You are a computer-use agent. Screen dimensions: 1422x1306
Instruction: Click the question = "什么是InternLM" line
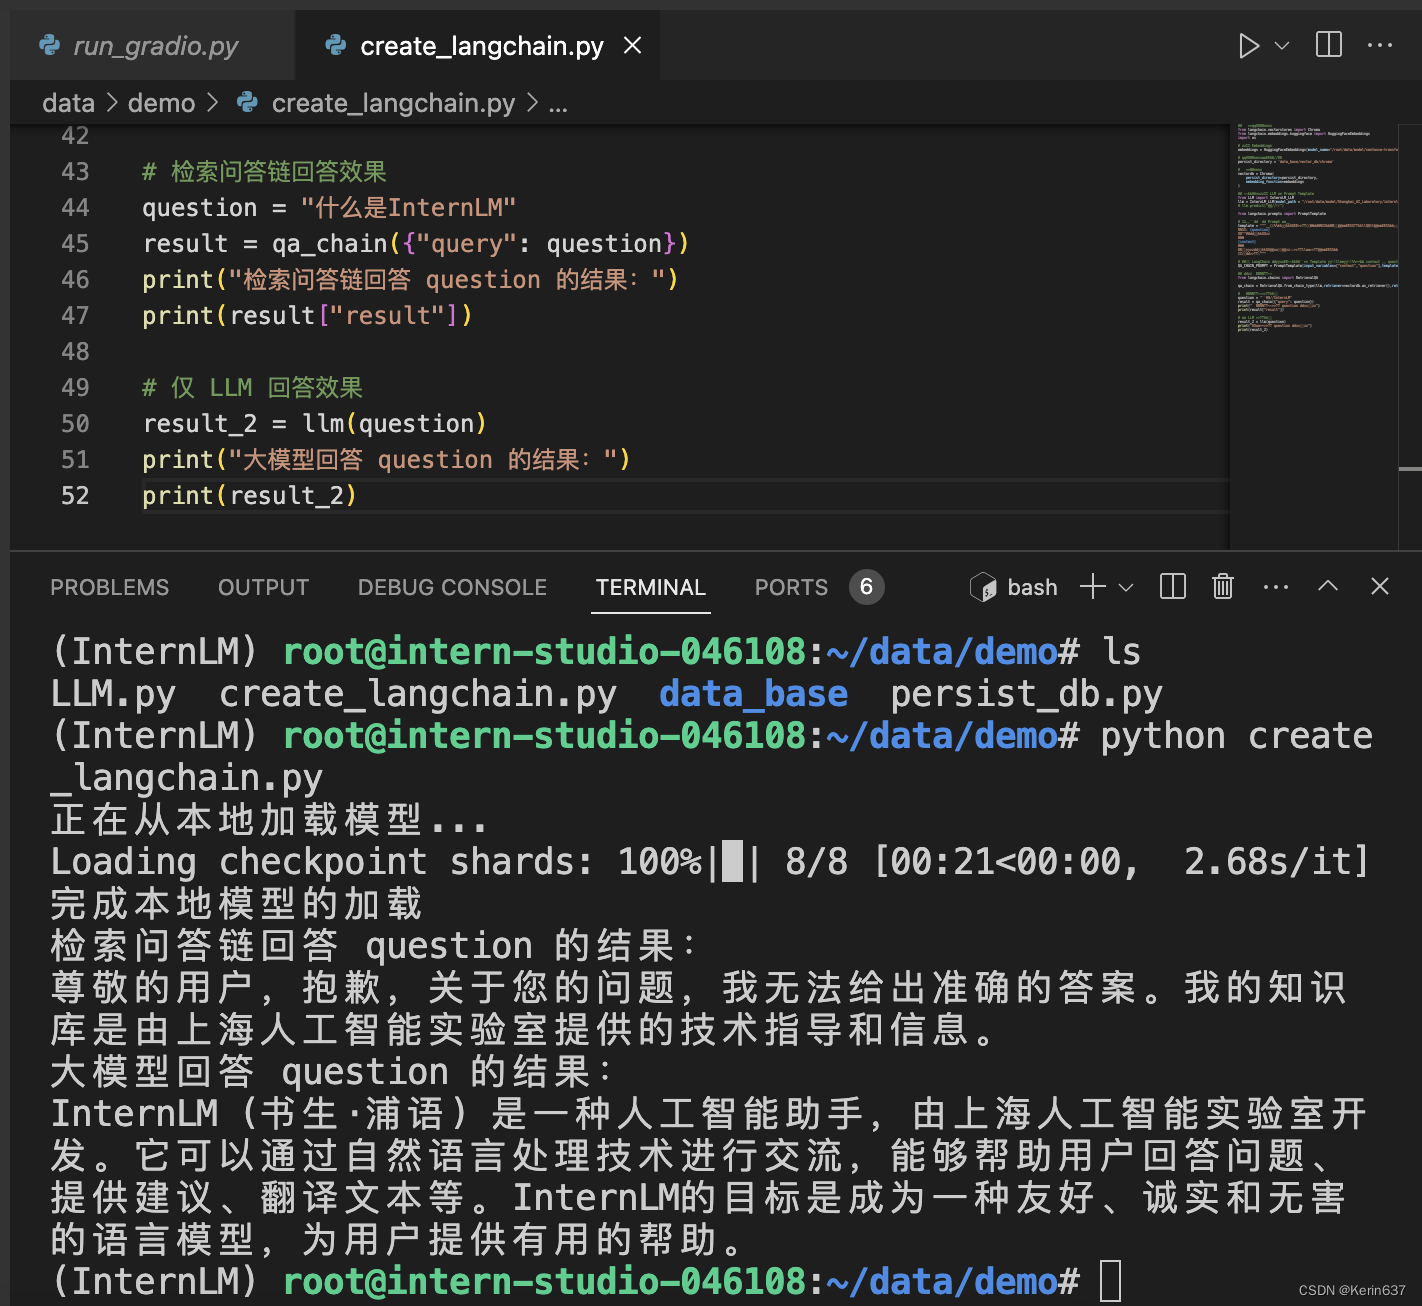pyautogui.click(x=329, y=208)
